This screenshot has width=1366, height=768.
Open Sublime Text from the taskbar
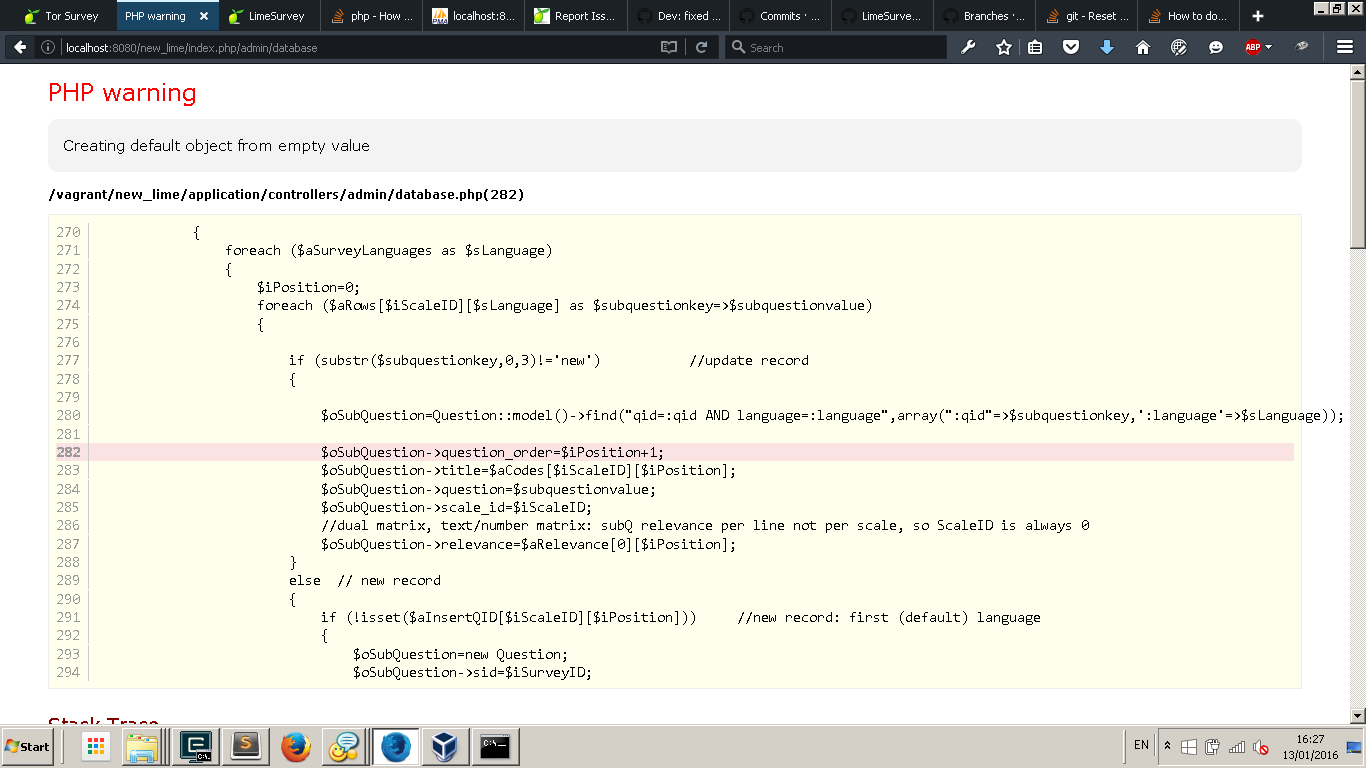click(x=245, y=746)
